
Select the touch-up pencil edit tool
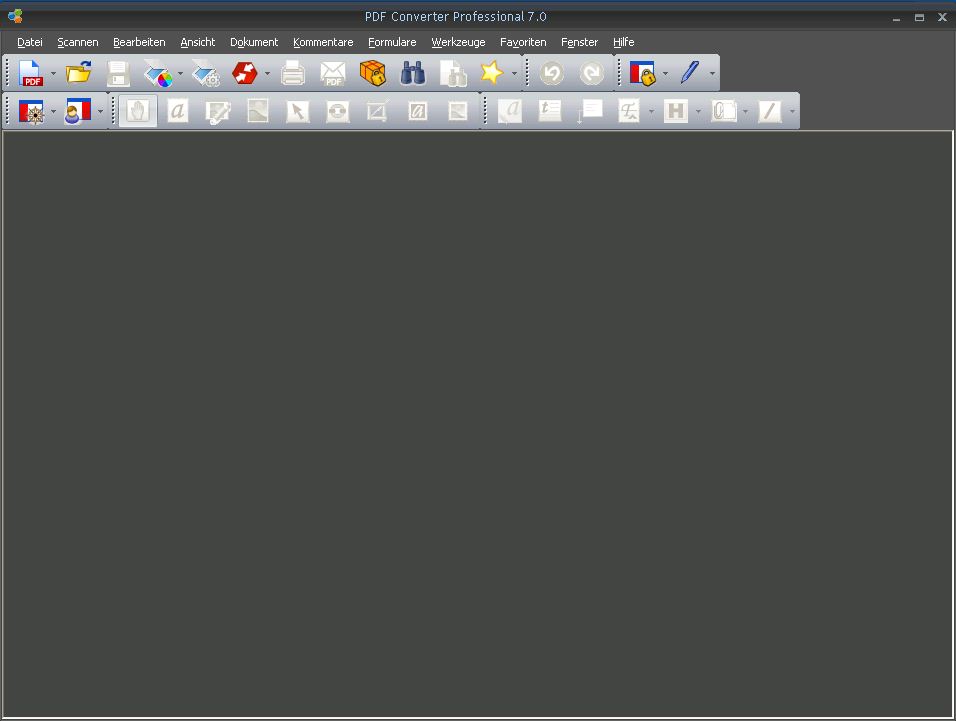click(x=218, y=112)
